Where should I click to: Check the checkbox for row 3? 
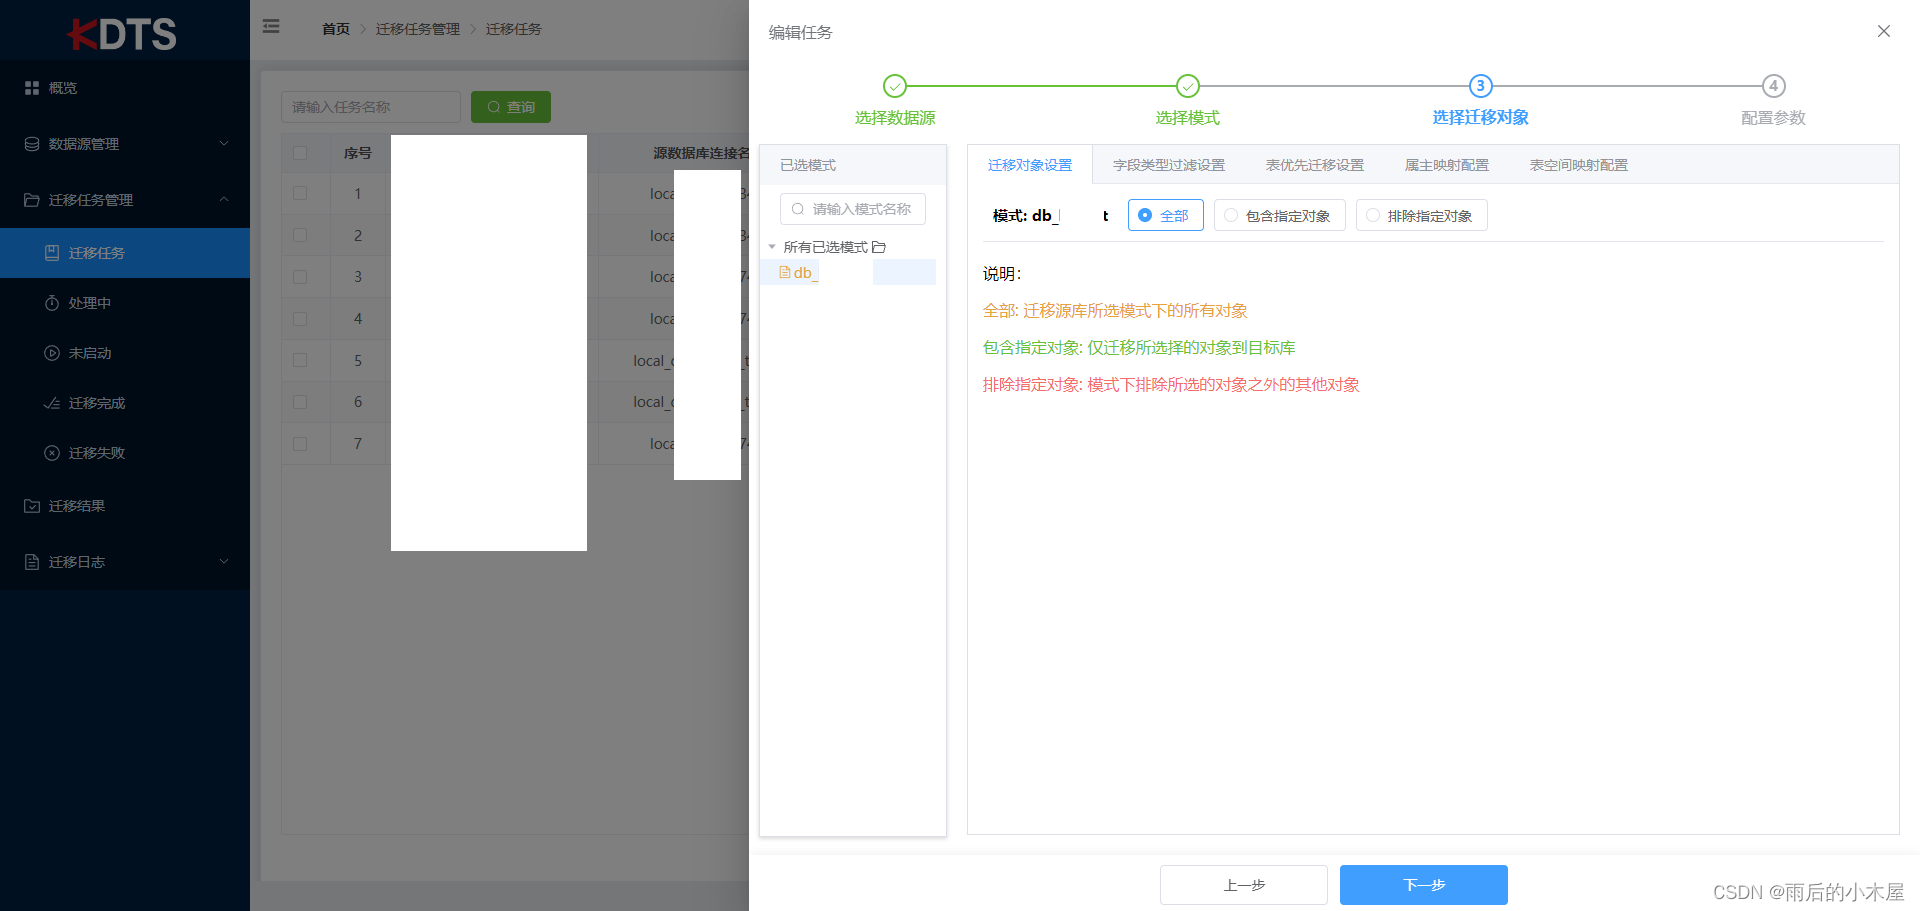pyautogui.click(x=300, y=277)
